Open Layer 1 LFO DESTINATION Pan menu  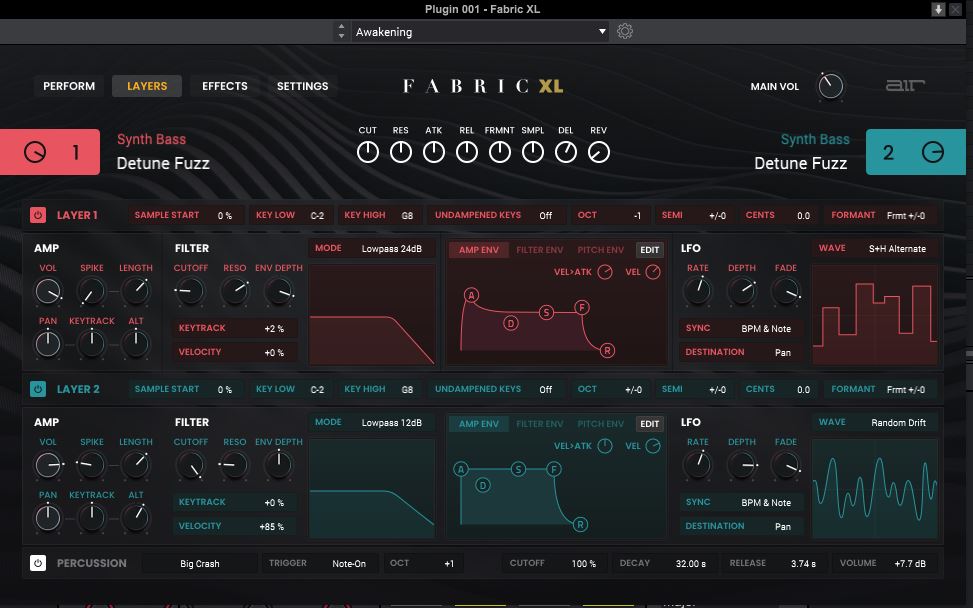coord(741,352)
